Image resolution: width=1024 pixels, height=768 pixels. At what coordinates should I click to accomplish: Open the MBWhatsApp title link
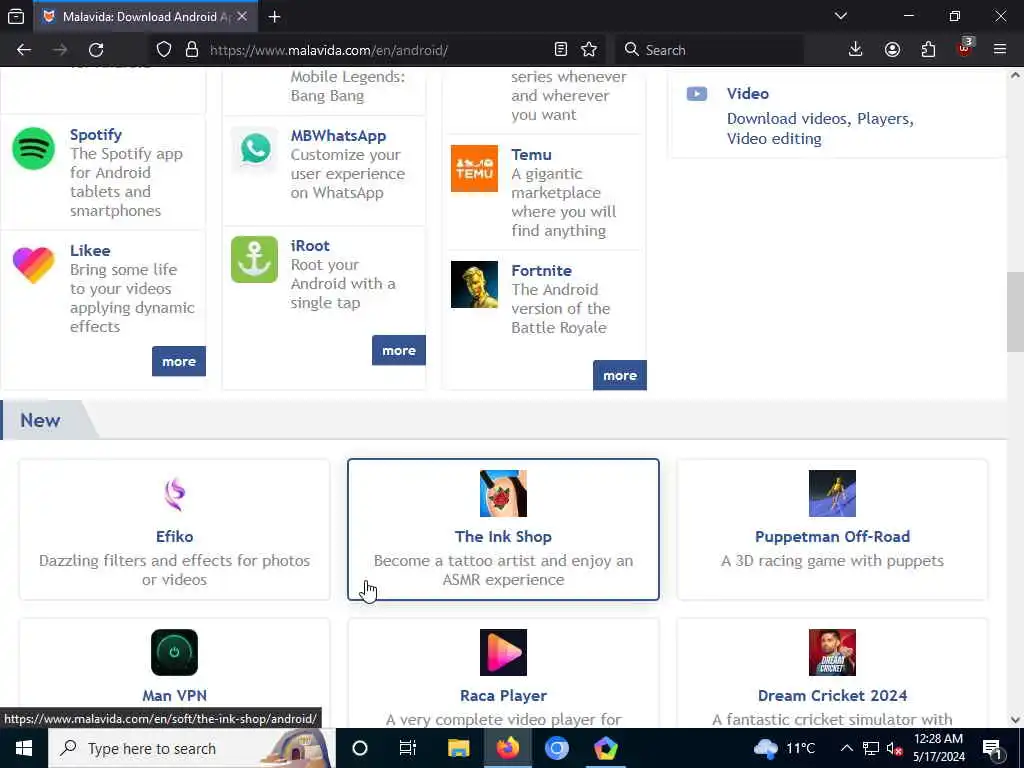[338, 136]
